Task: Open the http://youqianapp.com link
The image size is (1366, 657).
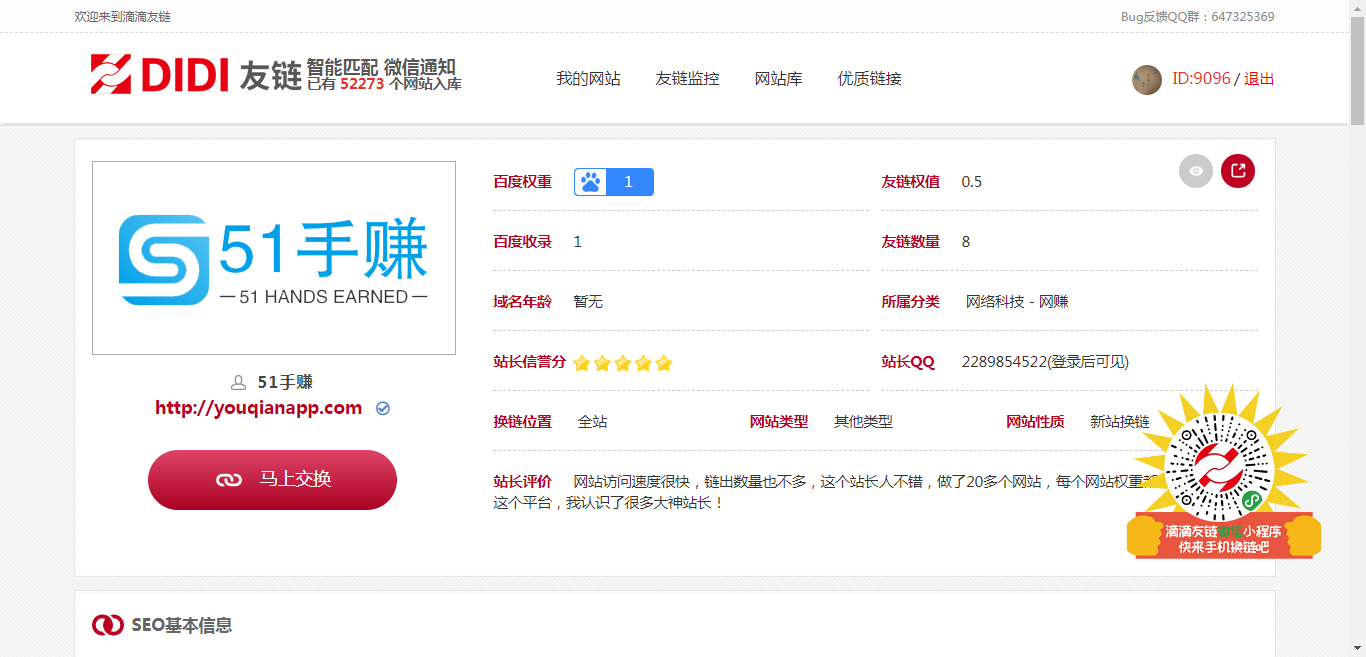Action: click(258, 408)
